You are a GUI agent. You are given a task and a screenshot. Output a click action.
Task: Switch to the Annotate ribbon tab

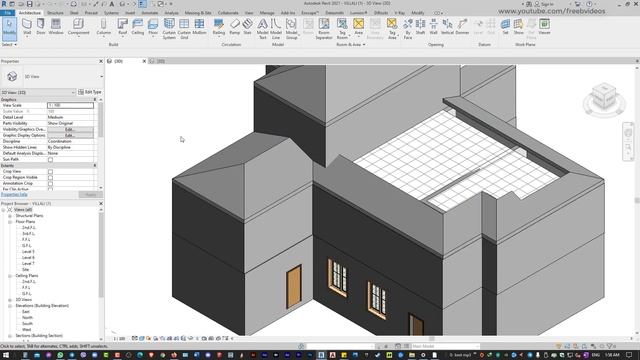[149, 13]
